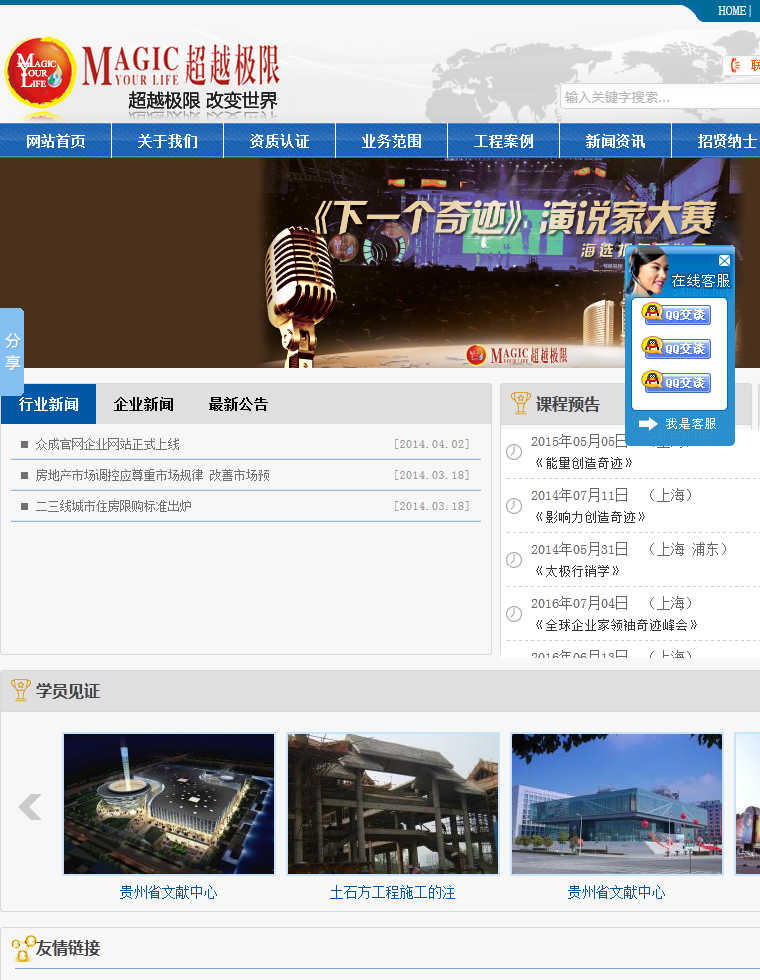Open news 众成官网企业网站正式上线
This screenshot has height=980, width=760.
[x=108, y=444]
